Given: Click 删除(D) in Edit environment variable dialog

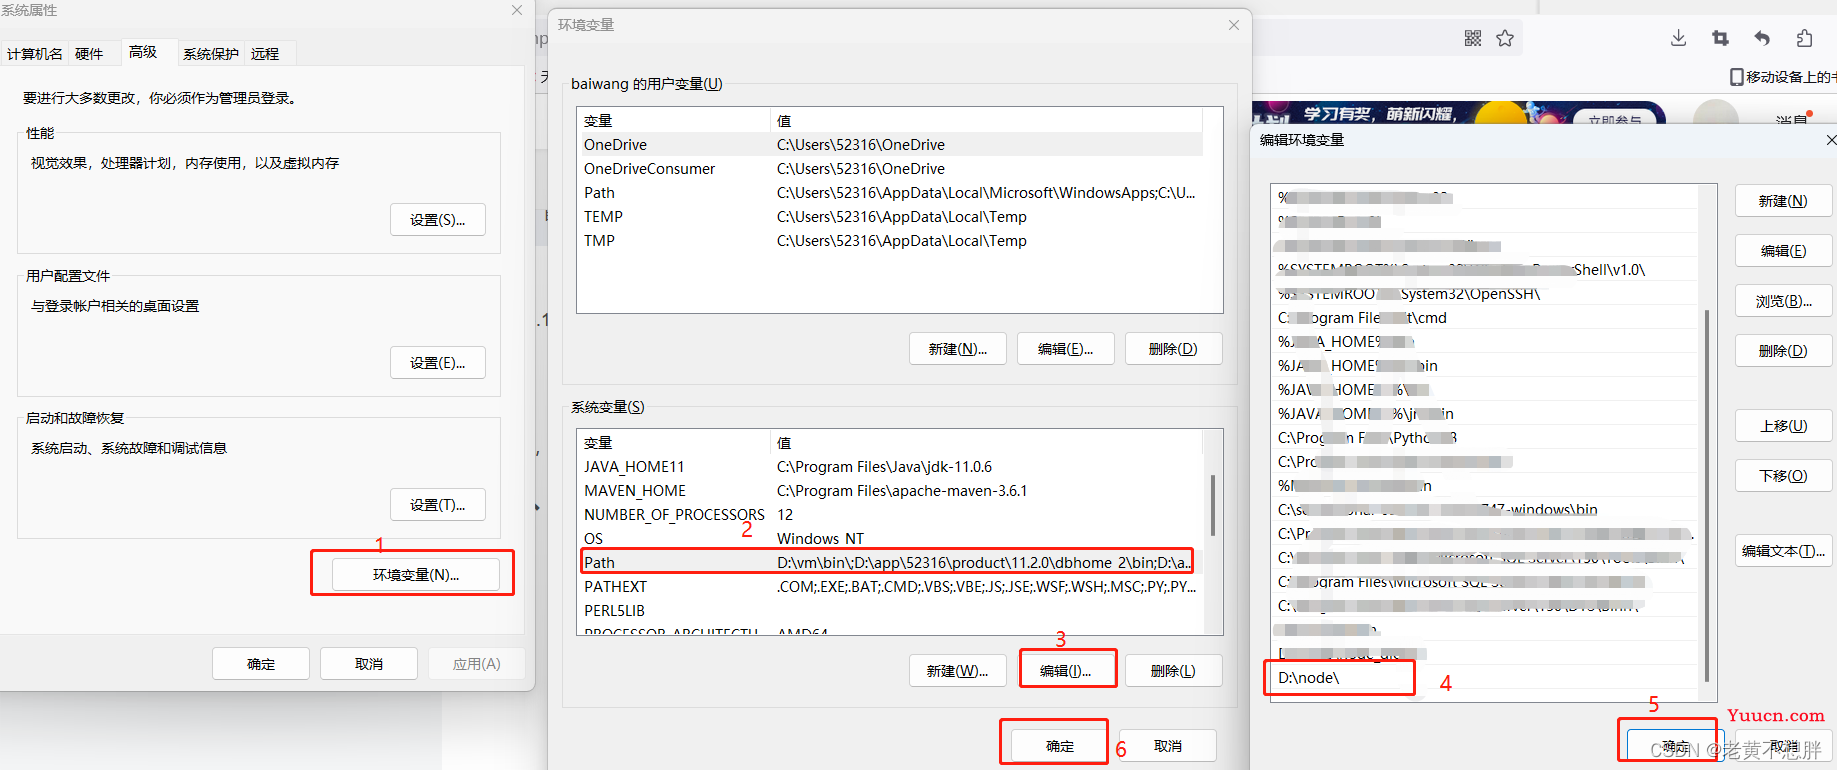Looking at the screenshot, I should click(x=1784, y=351).
